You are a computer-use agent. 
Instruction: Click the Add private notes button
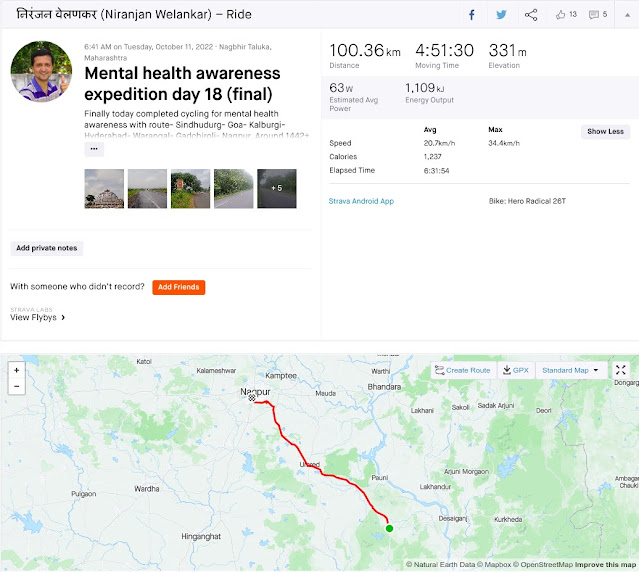[x=46, y=248]
